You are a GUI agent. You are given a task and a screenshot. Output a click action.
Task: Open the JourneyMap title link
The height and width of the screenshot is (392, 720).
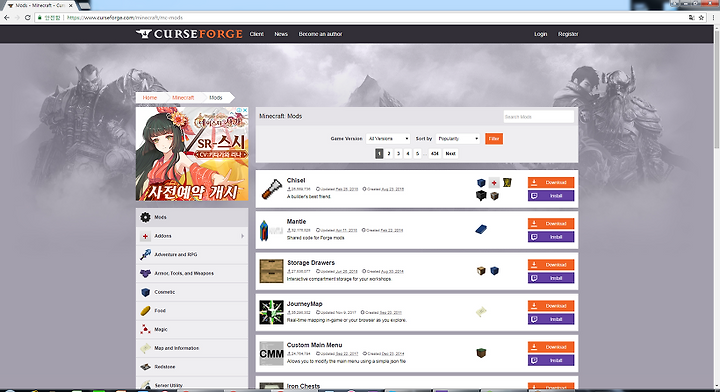(x=304, y=304)
